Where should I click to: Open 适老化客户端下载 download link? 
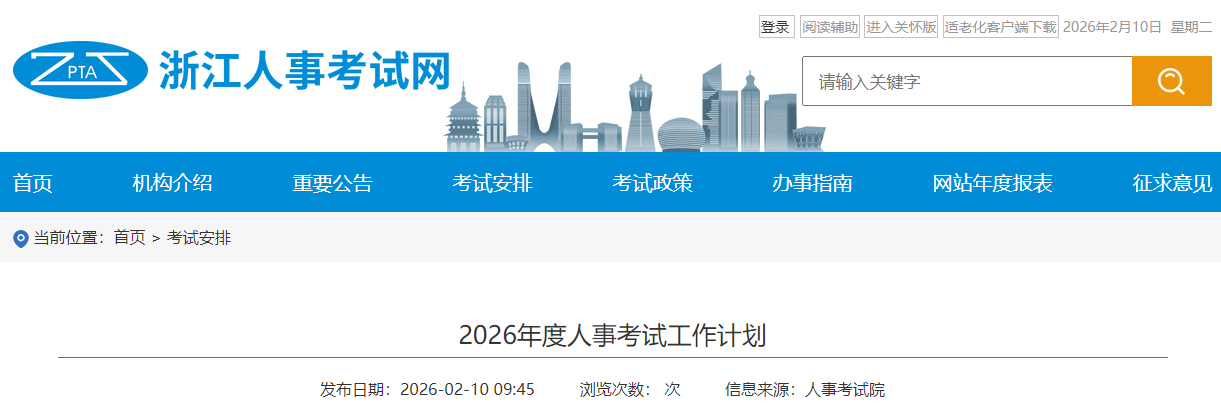(1000, 27)
